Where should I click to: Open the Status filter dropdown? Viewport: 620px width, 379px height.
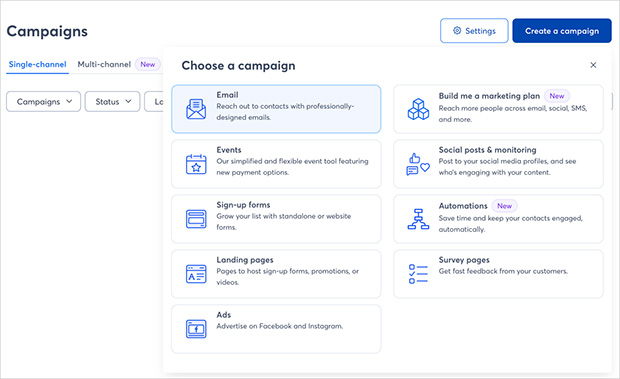(113, 102)
